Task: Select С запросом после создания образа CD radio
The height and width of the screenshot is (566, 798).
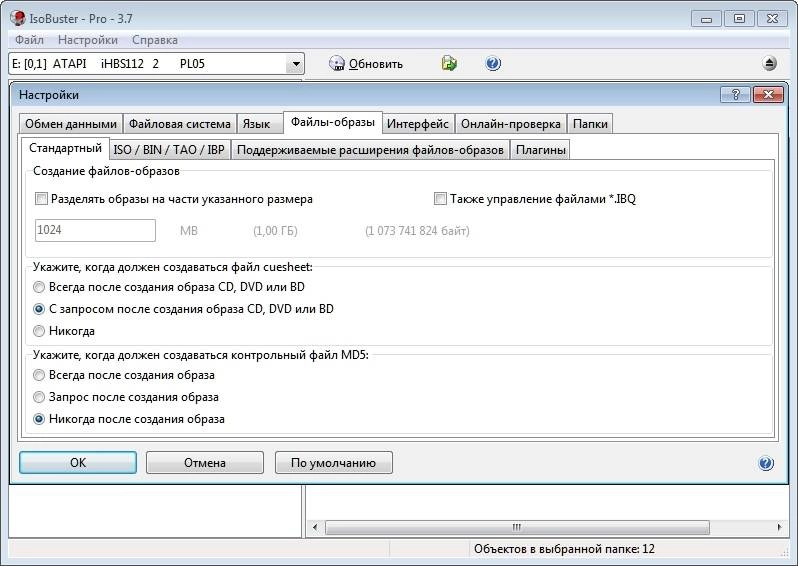Action: click(x=39, y=309)
